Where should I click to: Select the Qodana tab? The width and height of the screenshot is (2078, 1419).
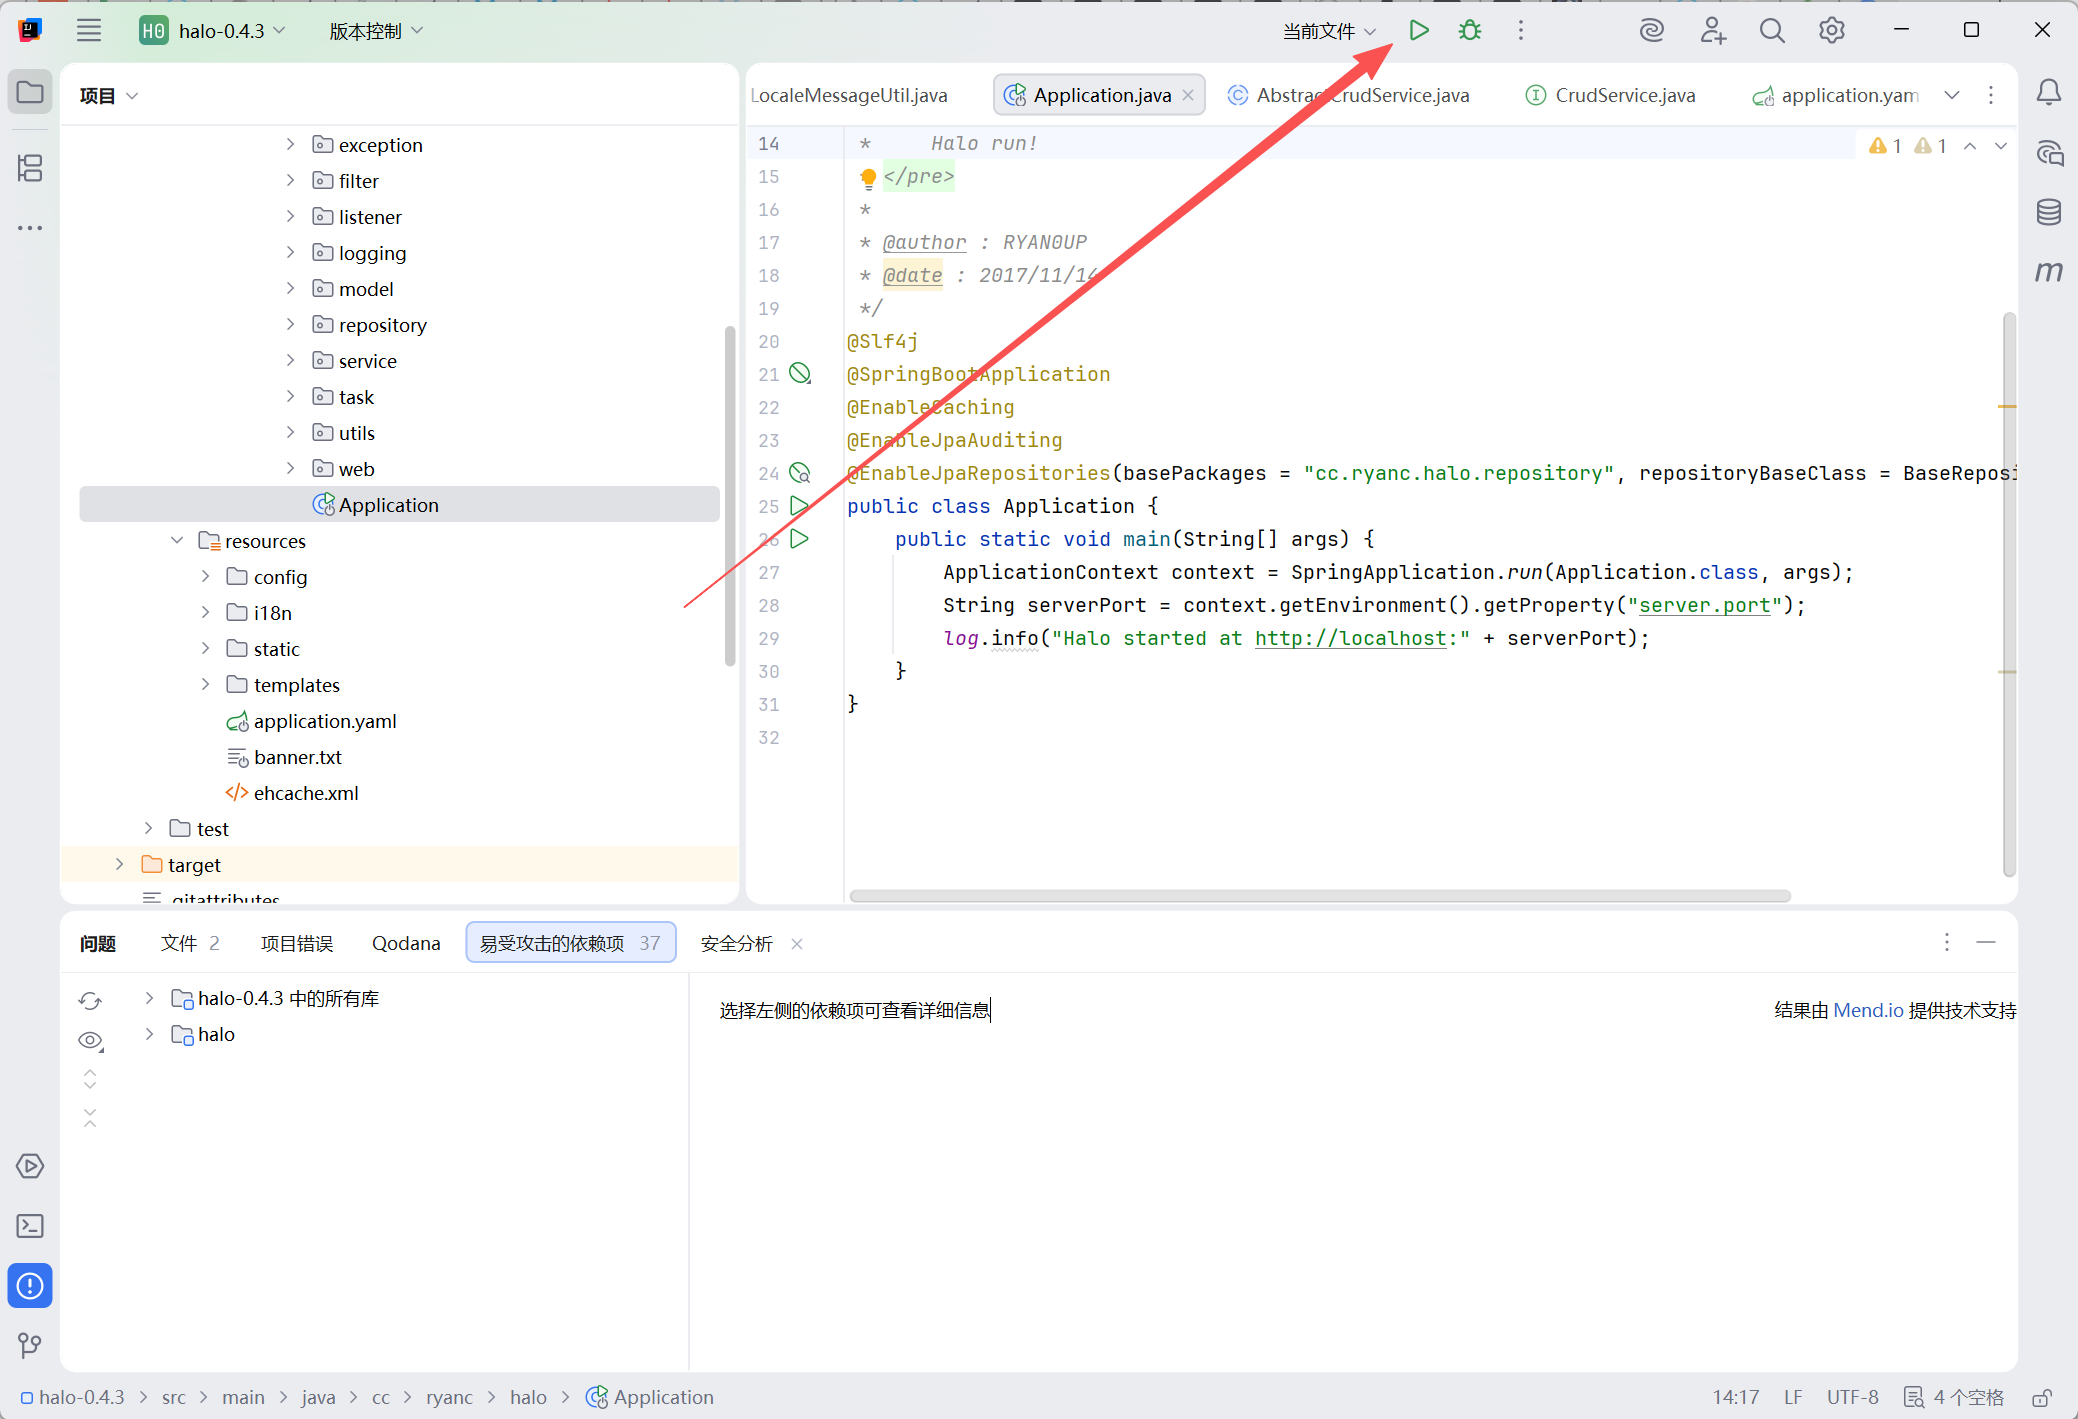(406, 943)
